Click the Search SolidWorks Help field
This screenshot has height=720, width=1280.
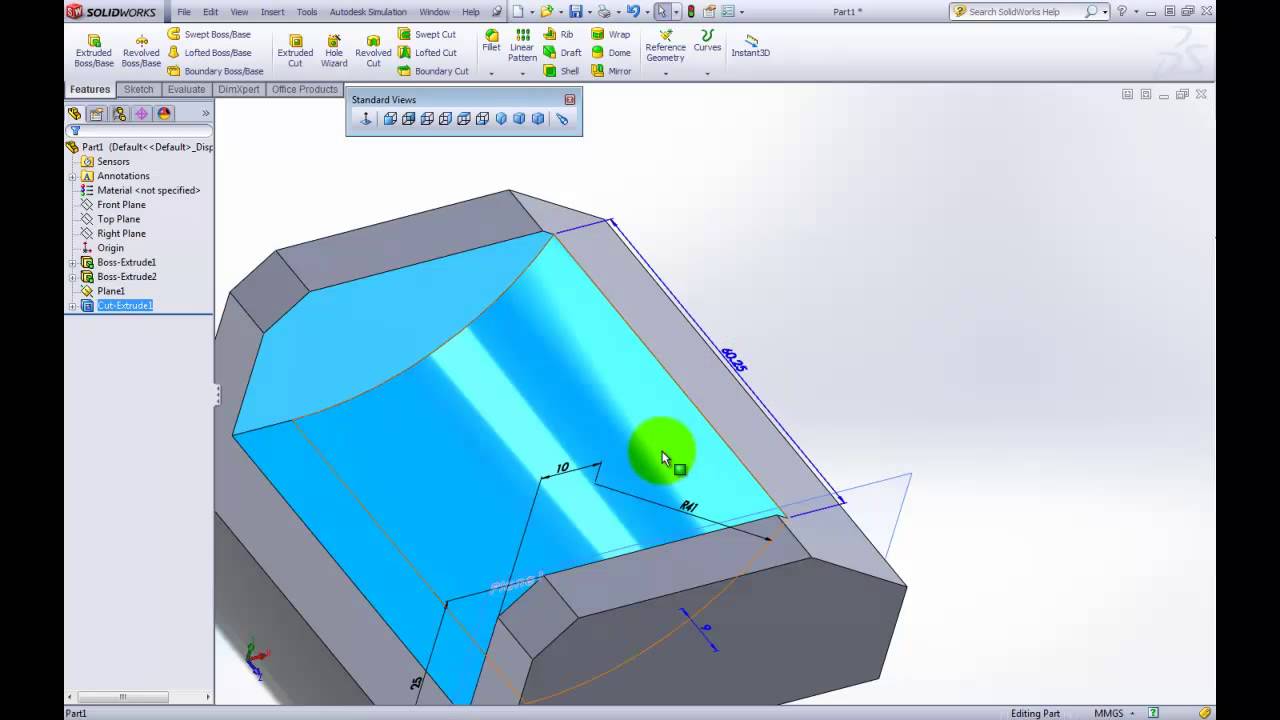point(1024,12)
